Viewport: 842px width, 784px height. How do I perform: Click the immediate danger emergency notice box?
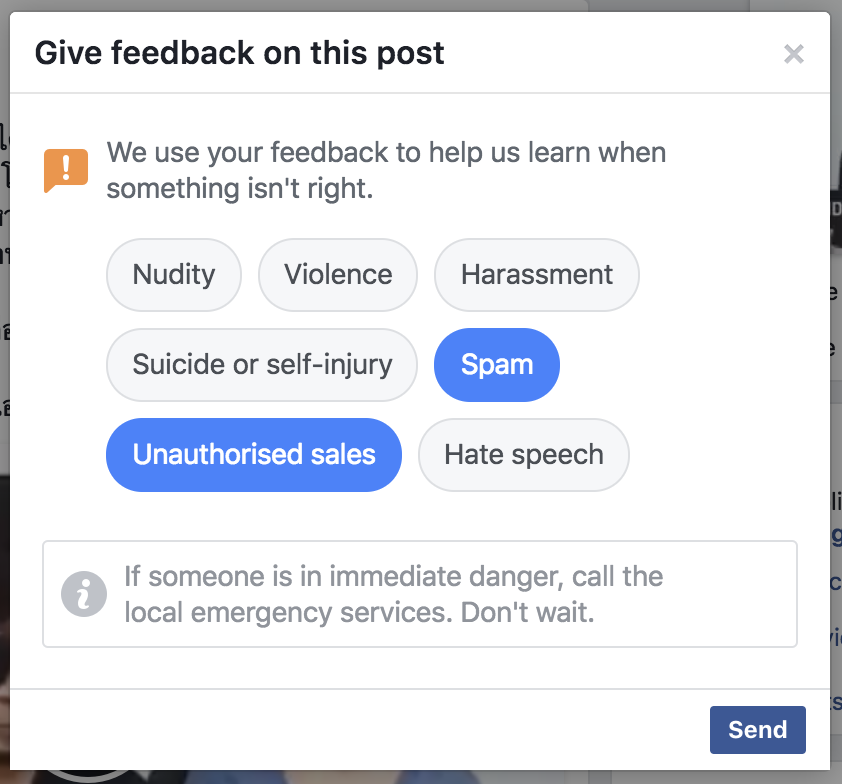tap(420, 594)
